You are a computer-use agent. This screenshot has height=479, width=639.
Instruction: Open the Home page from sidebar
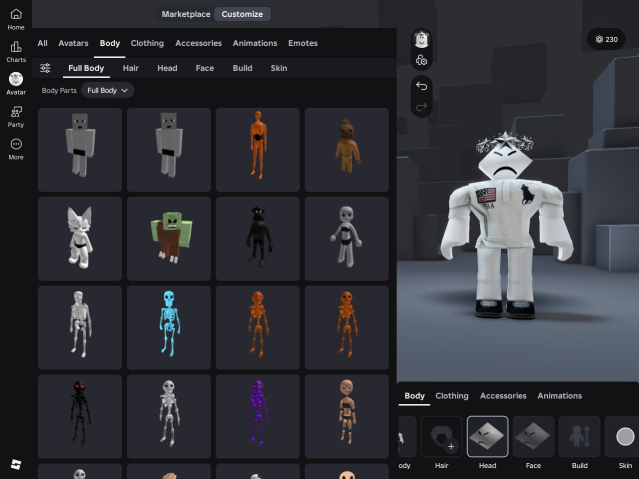tap(16, 18)
